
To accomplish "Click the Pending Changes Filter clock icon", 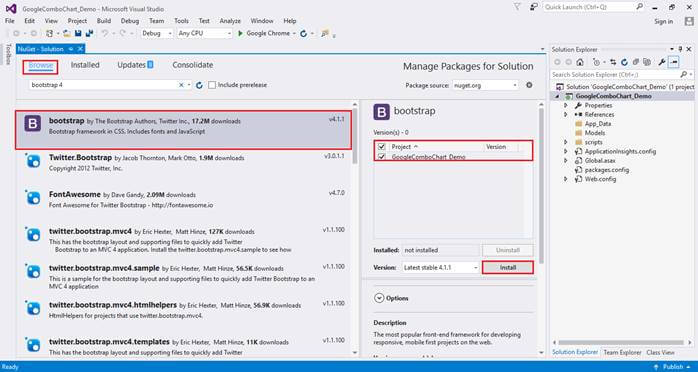I will pyautogui.click(x=597, y=62).
